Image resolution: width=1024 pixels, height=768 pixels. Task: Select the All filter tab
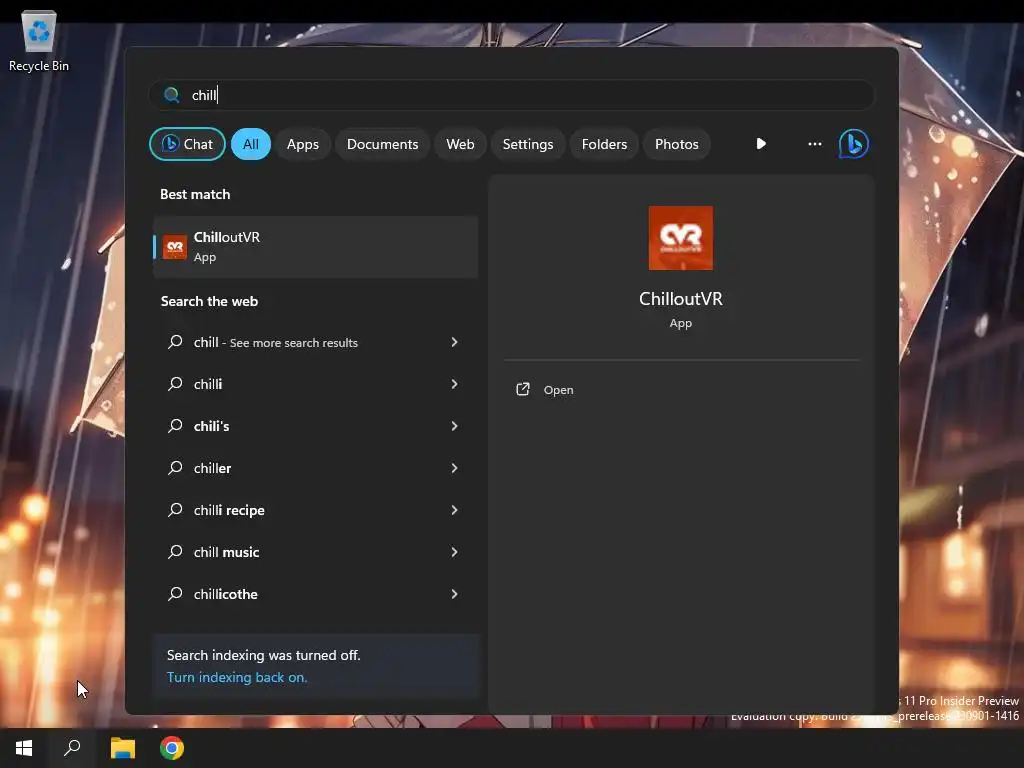(251, 144)
